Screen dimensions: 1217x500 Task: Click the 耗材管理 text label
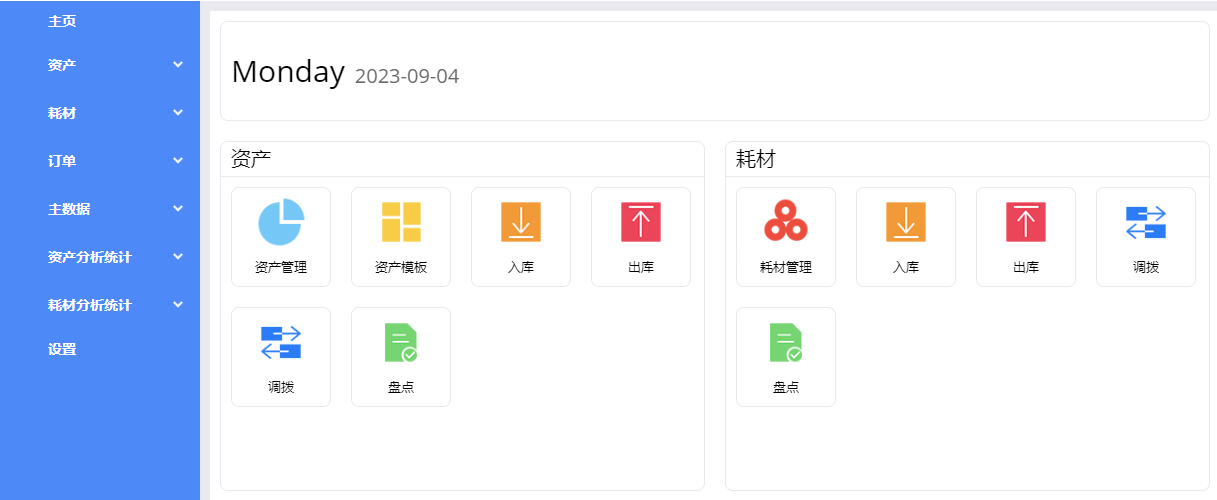tap(786, 267)
